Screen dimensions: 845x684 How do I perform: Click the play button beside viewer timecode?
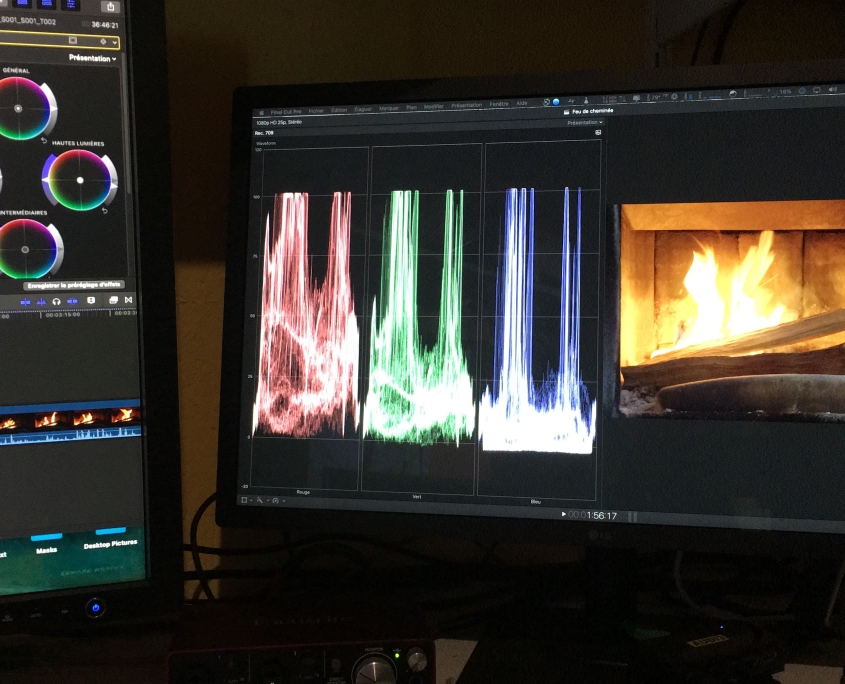click(564, 514)
